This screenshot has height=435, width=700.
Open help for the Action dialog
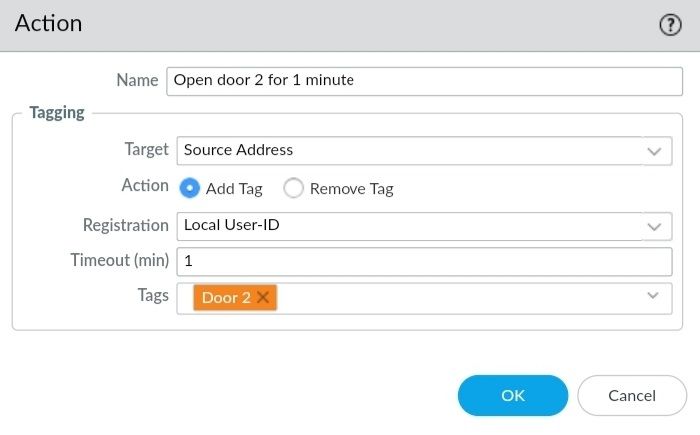click(670, 25)
